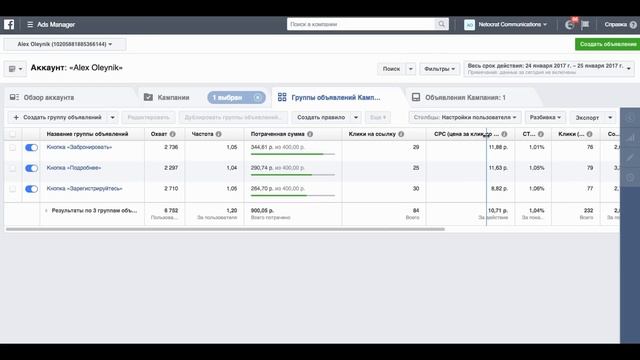Click info icon beside Клики на ссылку

click(x=401, y=134)
